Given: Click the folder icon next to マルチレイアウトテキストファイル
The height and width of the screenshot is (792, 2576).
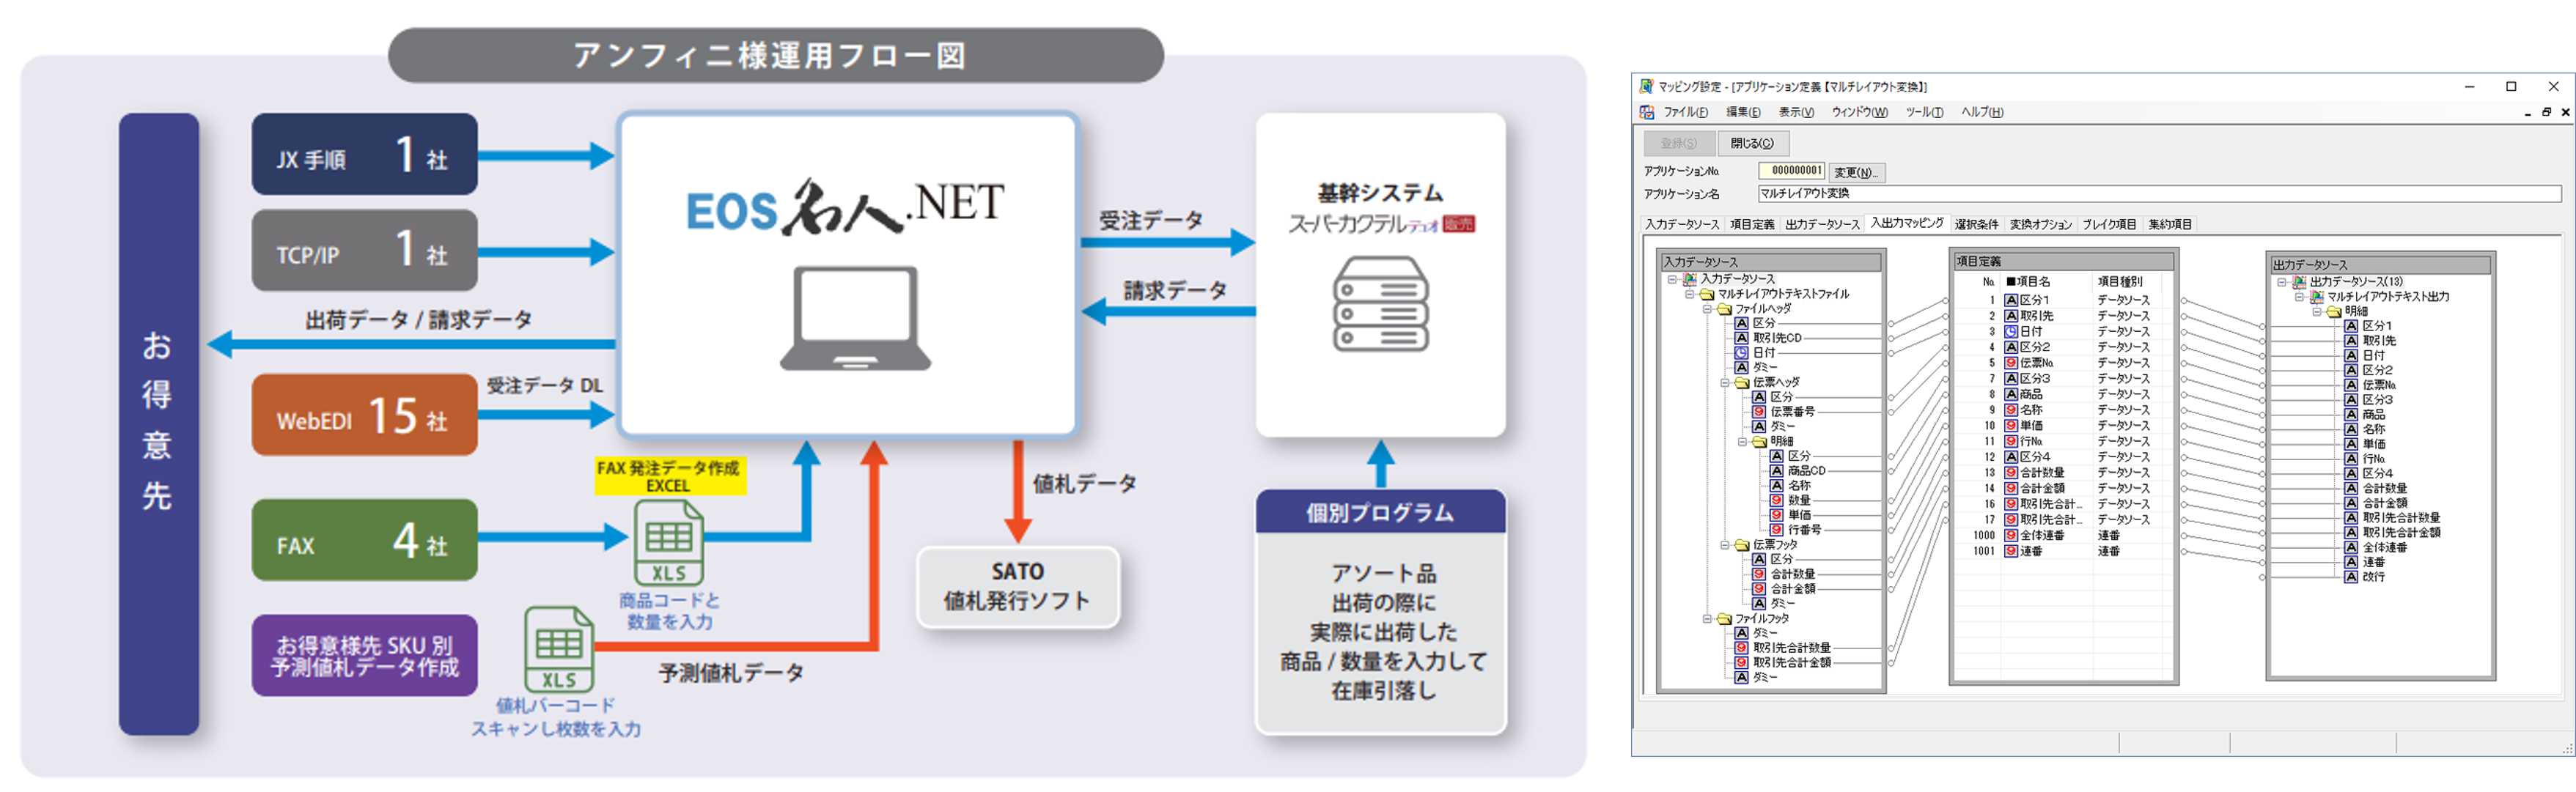Looking at the screenshot, I should [1706, 296].
